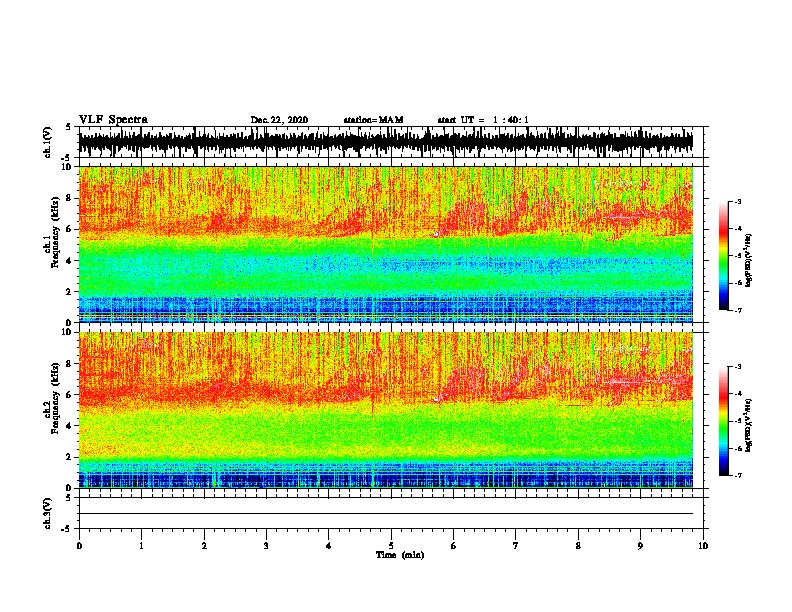Click the "VLF Spectra" title text
This screenshot has width=792, height=612.
point(113,120)
